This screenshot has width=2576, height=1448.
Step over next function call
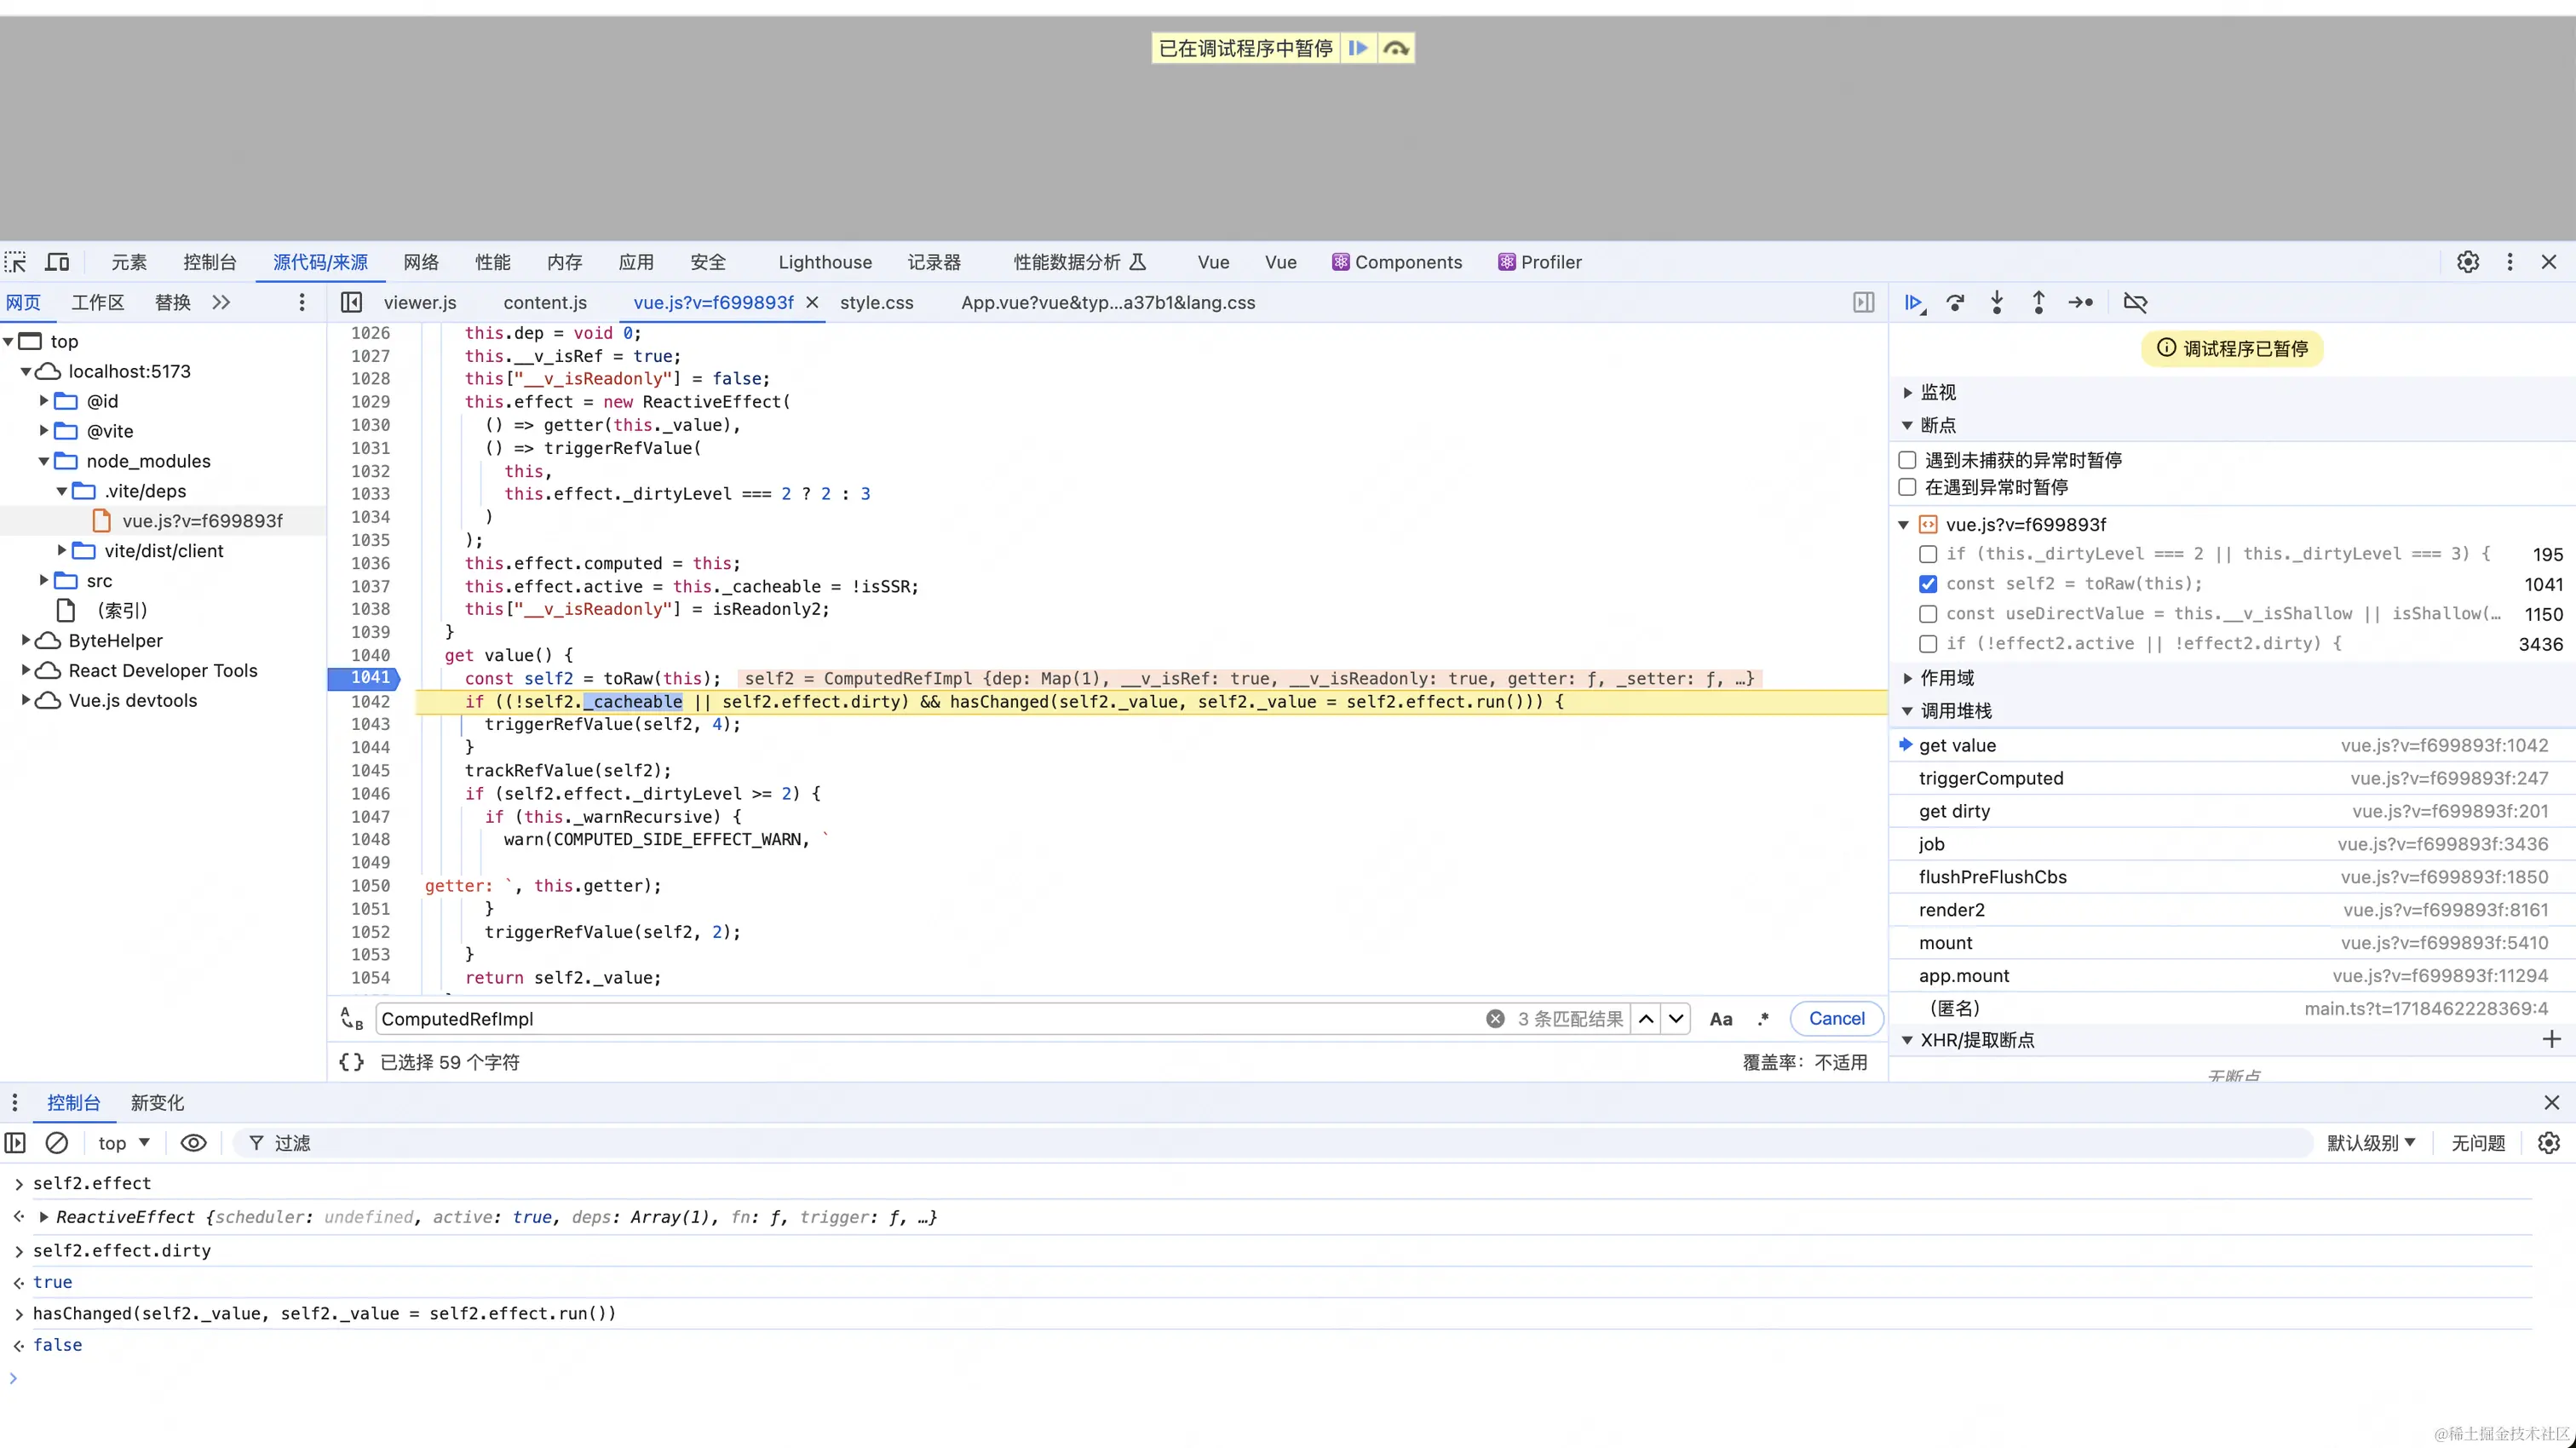pyautogui.click(x=1955, y=302)
